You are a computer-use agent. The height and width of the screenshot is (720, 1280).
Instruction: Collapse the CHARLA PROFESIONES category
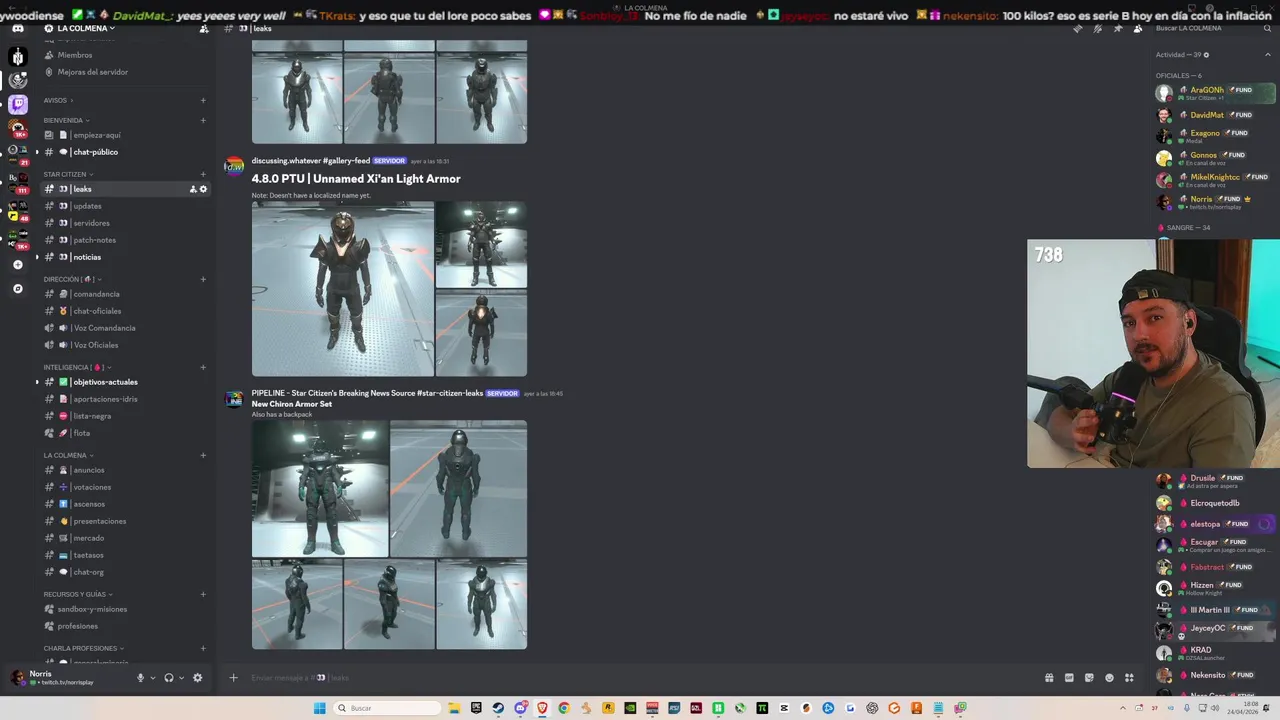(83, 648)
